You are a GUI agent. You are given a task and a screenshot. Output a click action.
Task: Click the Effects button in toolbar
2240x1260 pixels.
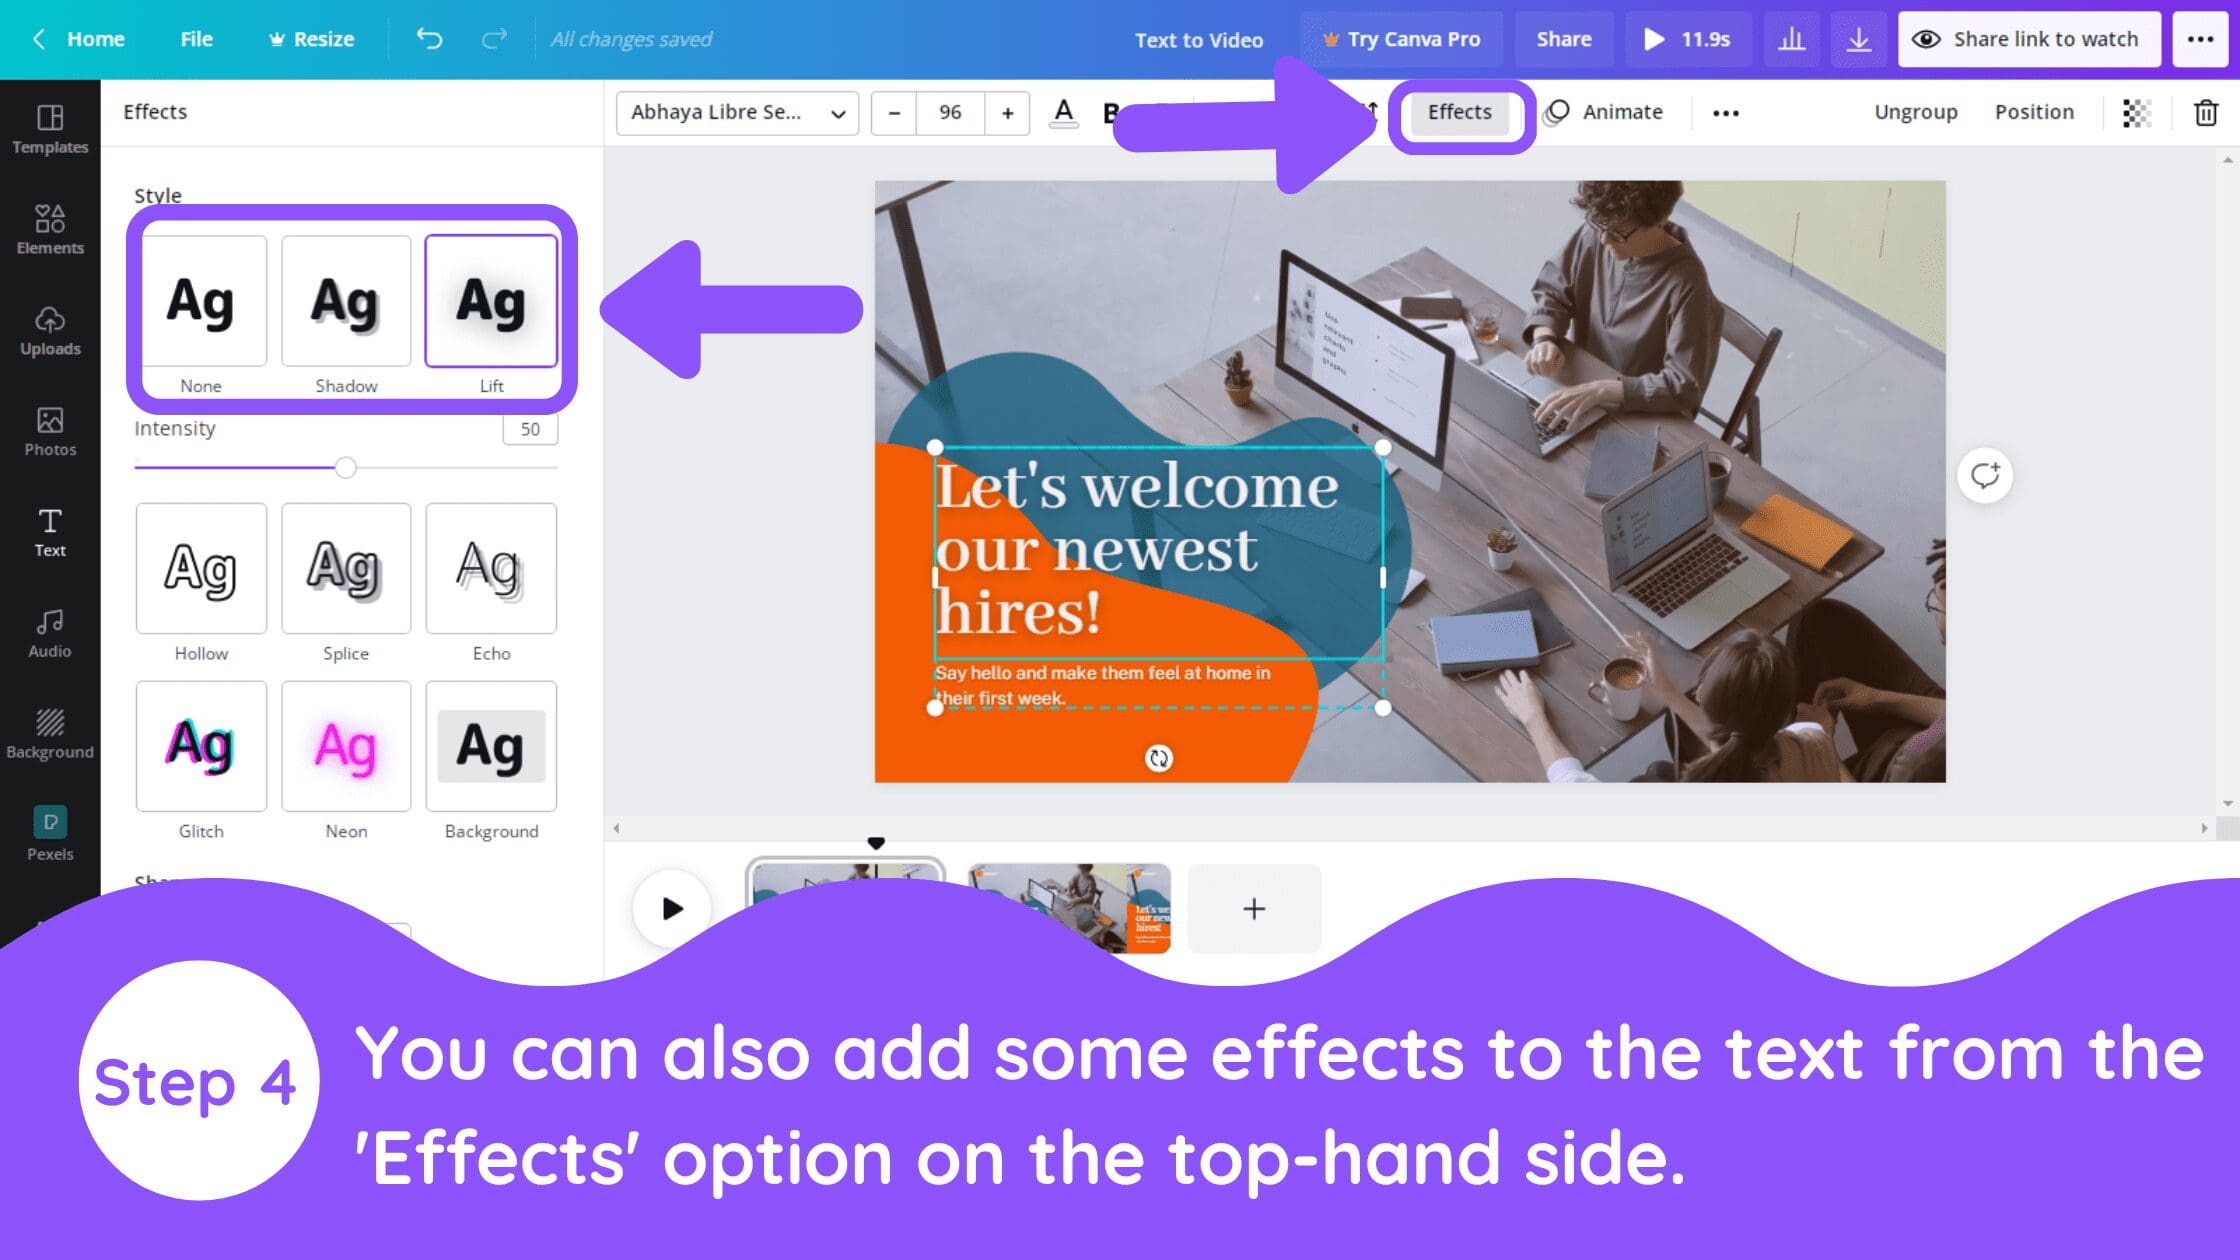[x=1458, y=111]
